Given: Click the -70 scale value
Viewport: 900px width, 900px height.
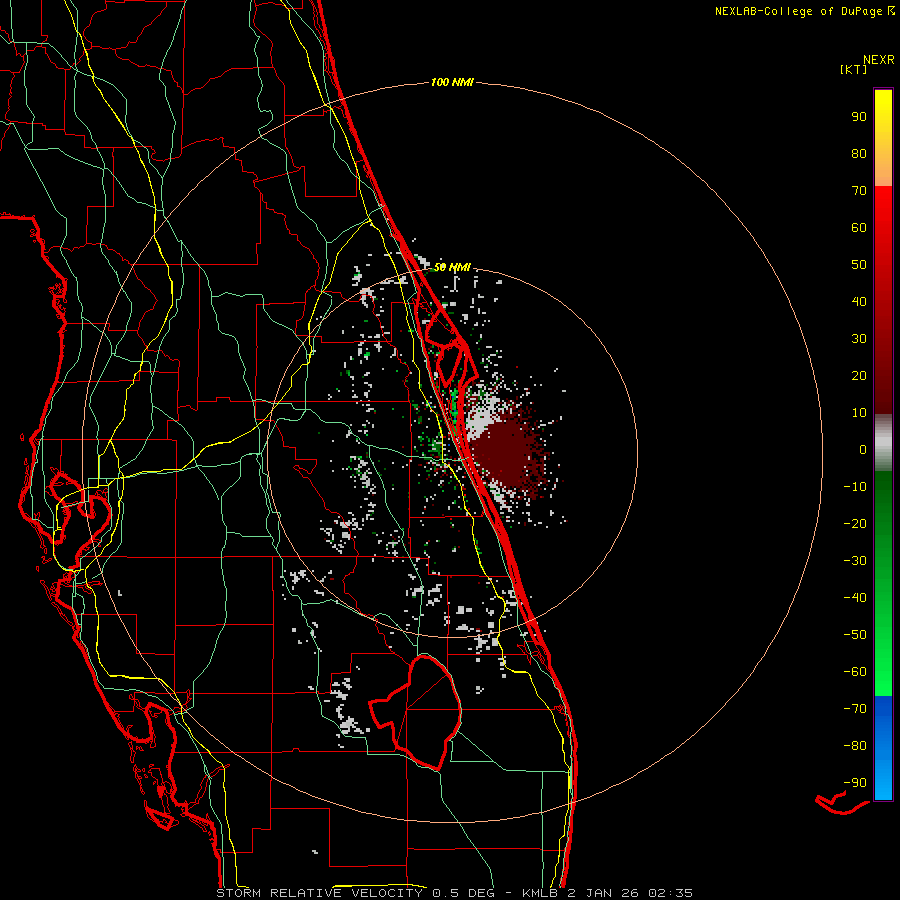Looking at the screenshot, I should (855, 709).
